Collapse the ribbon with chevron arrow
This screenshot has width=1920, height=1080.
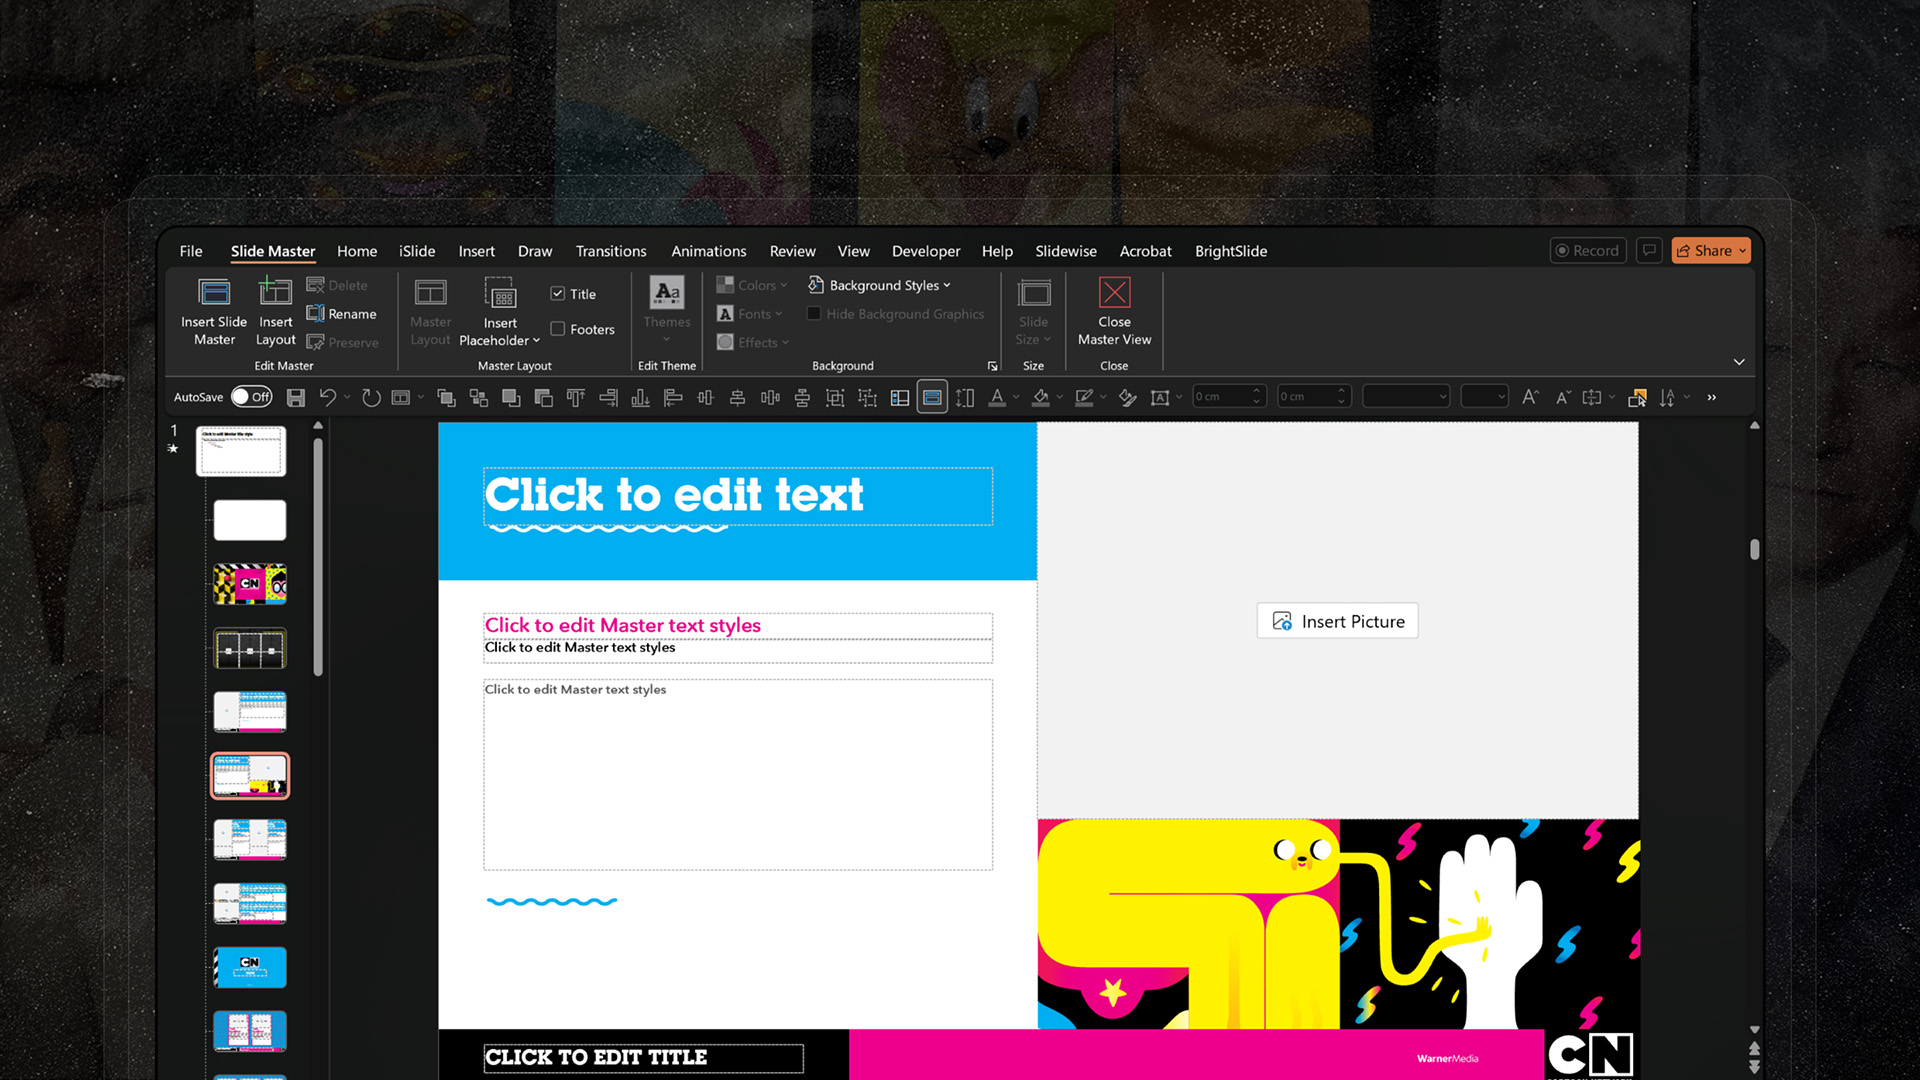click(1739, 362)
